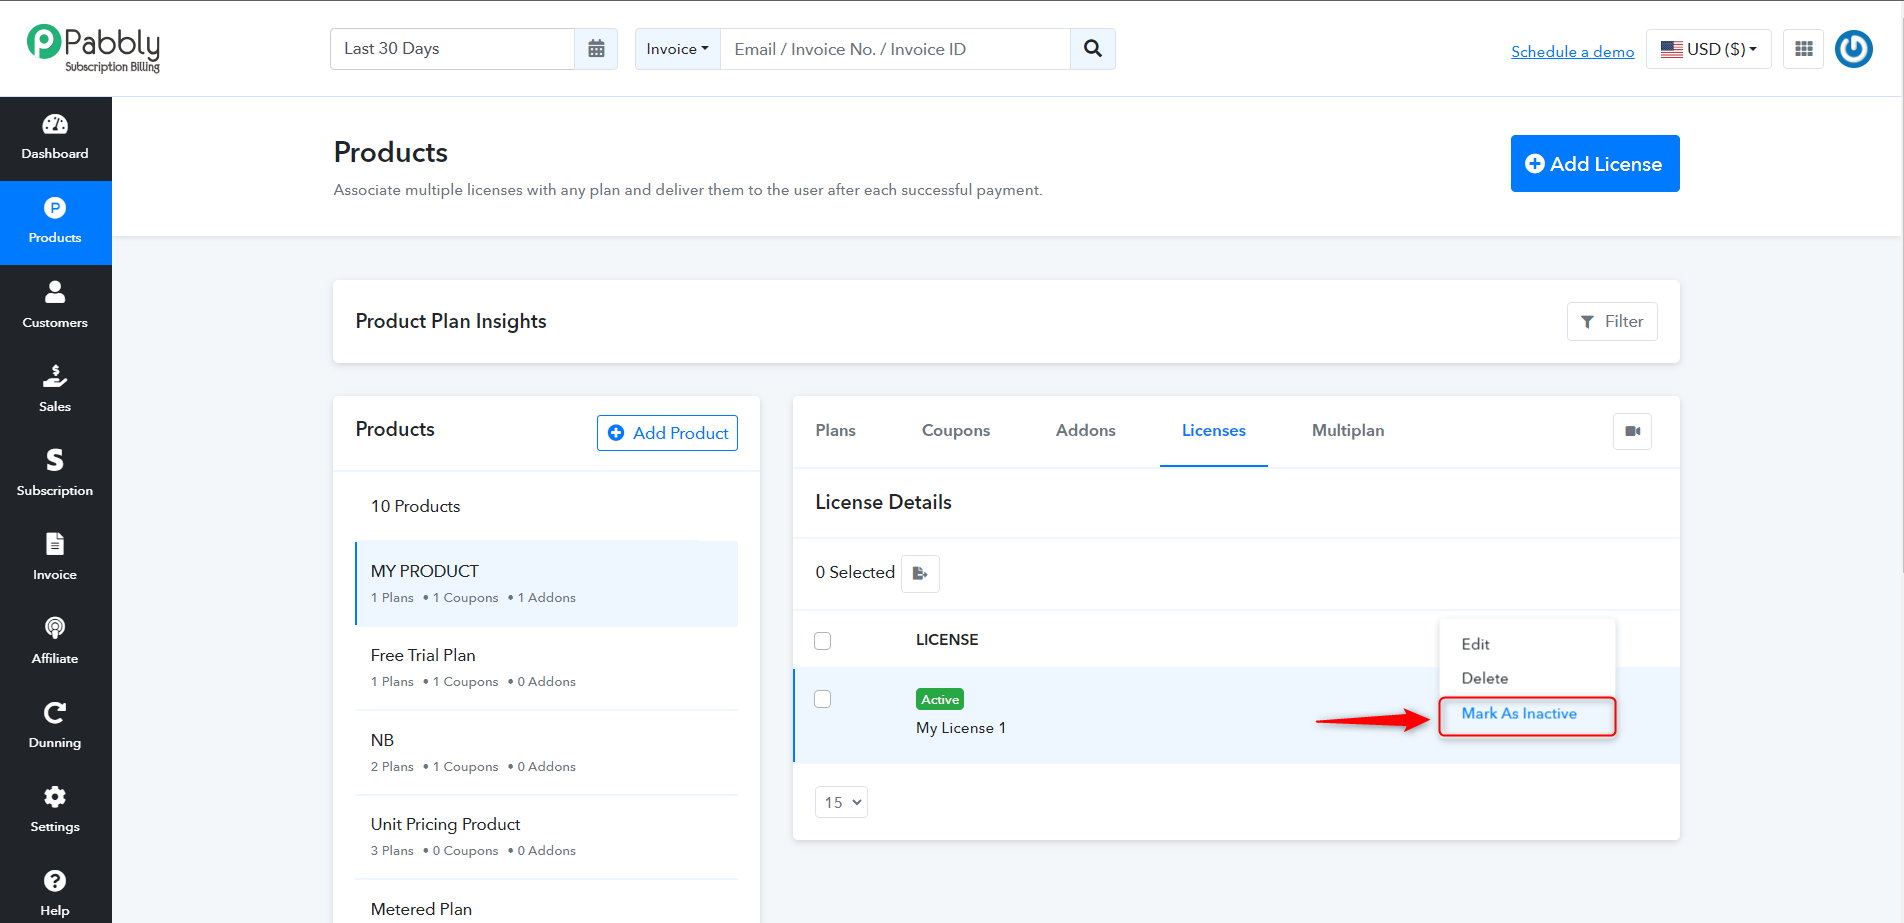Go to Customers in the sidebar
This screenshot has width=1904, height=923.
[55, 306]
